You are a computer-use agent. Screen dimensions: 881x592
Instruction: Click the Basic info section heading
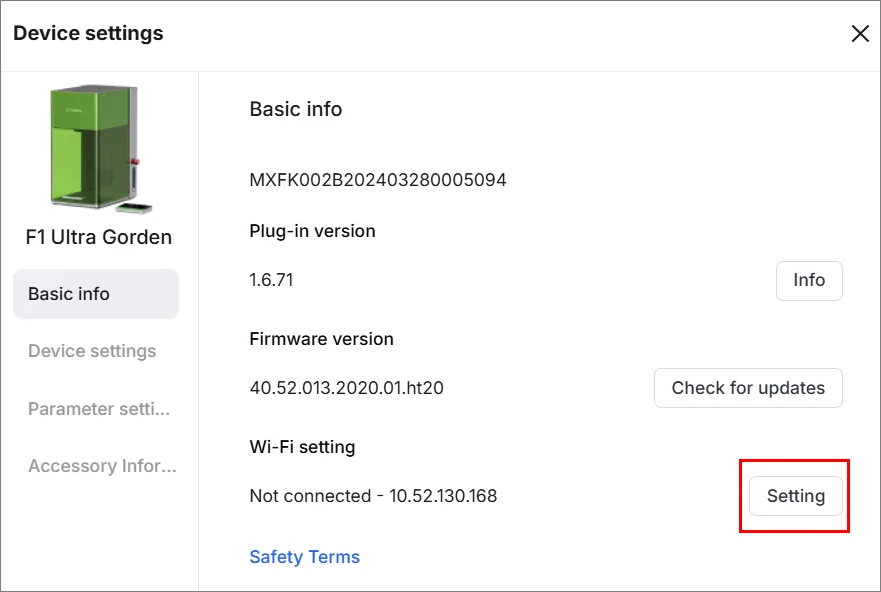click(296, 109)
